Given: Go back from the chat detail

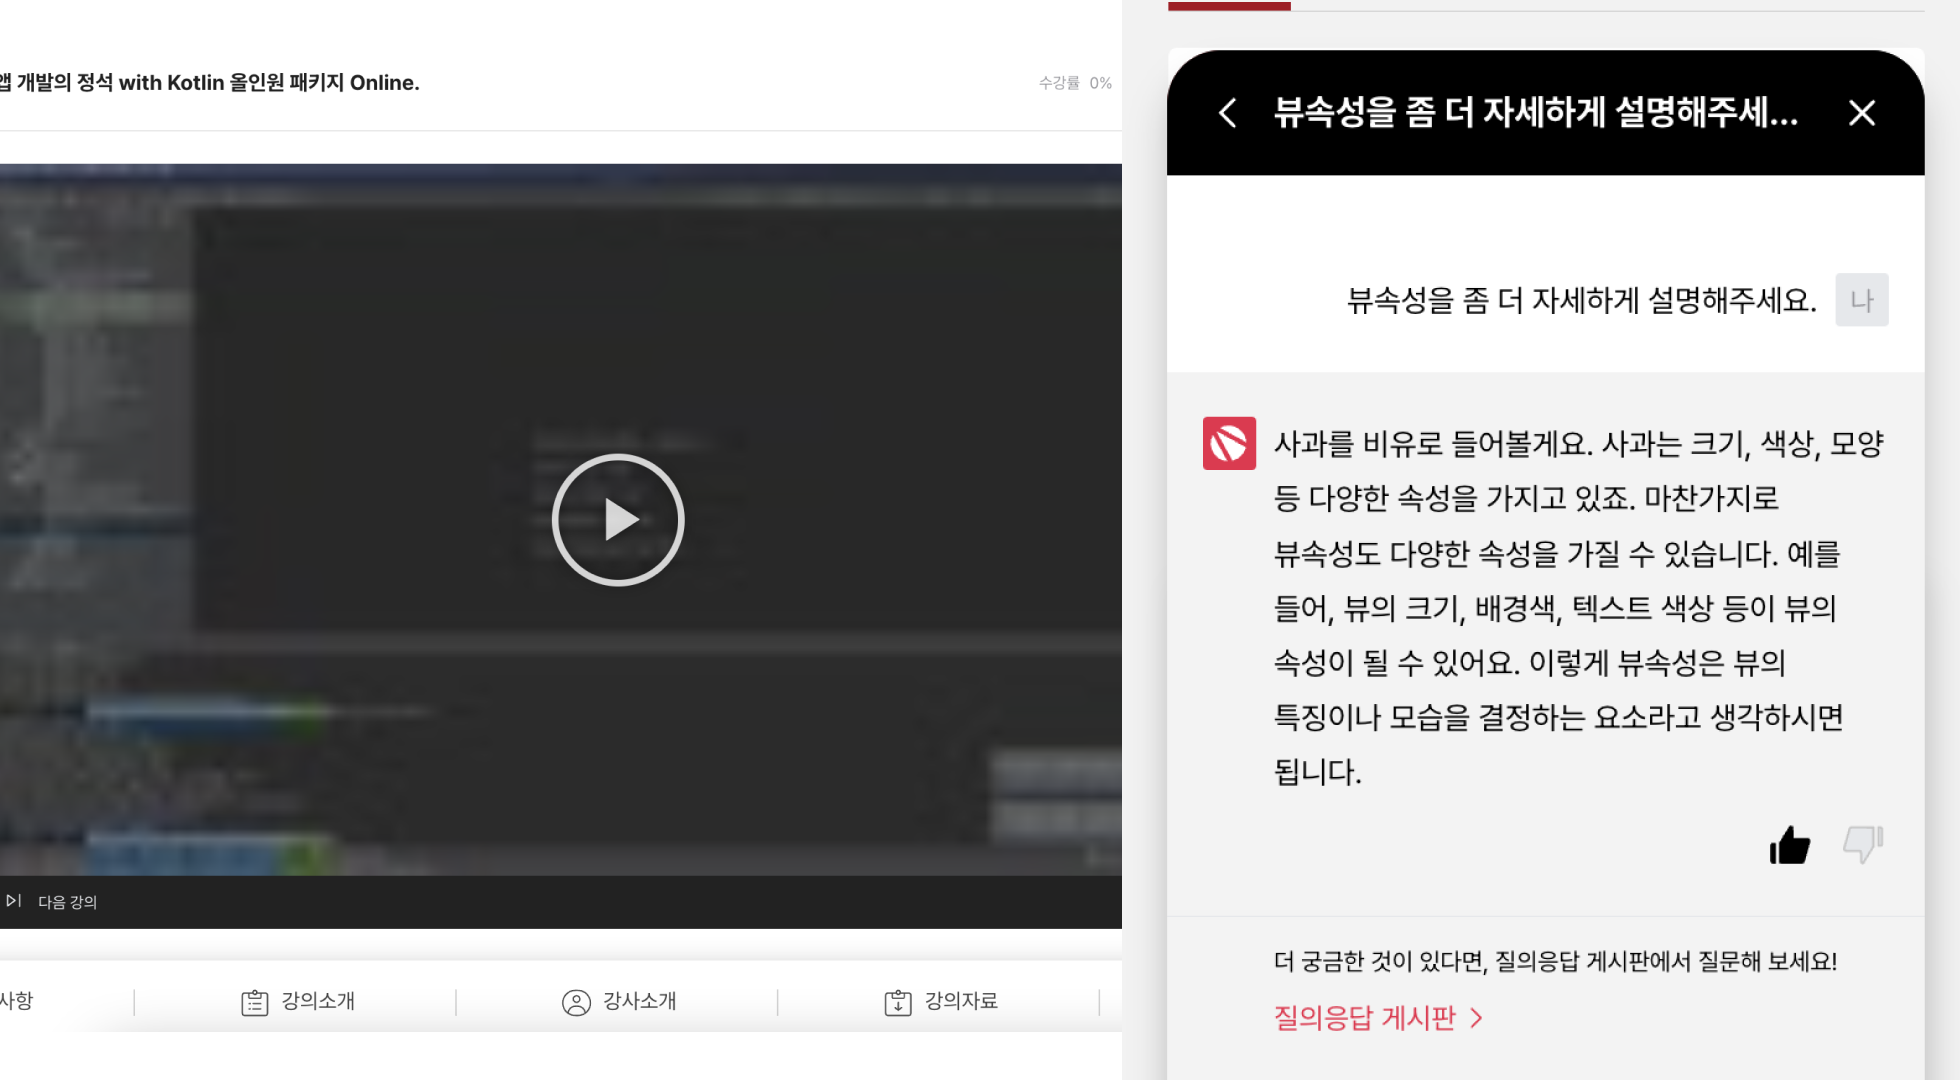Looking at the screenshot, I should click(1228, 113).
